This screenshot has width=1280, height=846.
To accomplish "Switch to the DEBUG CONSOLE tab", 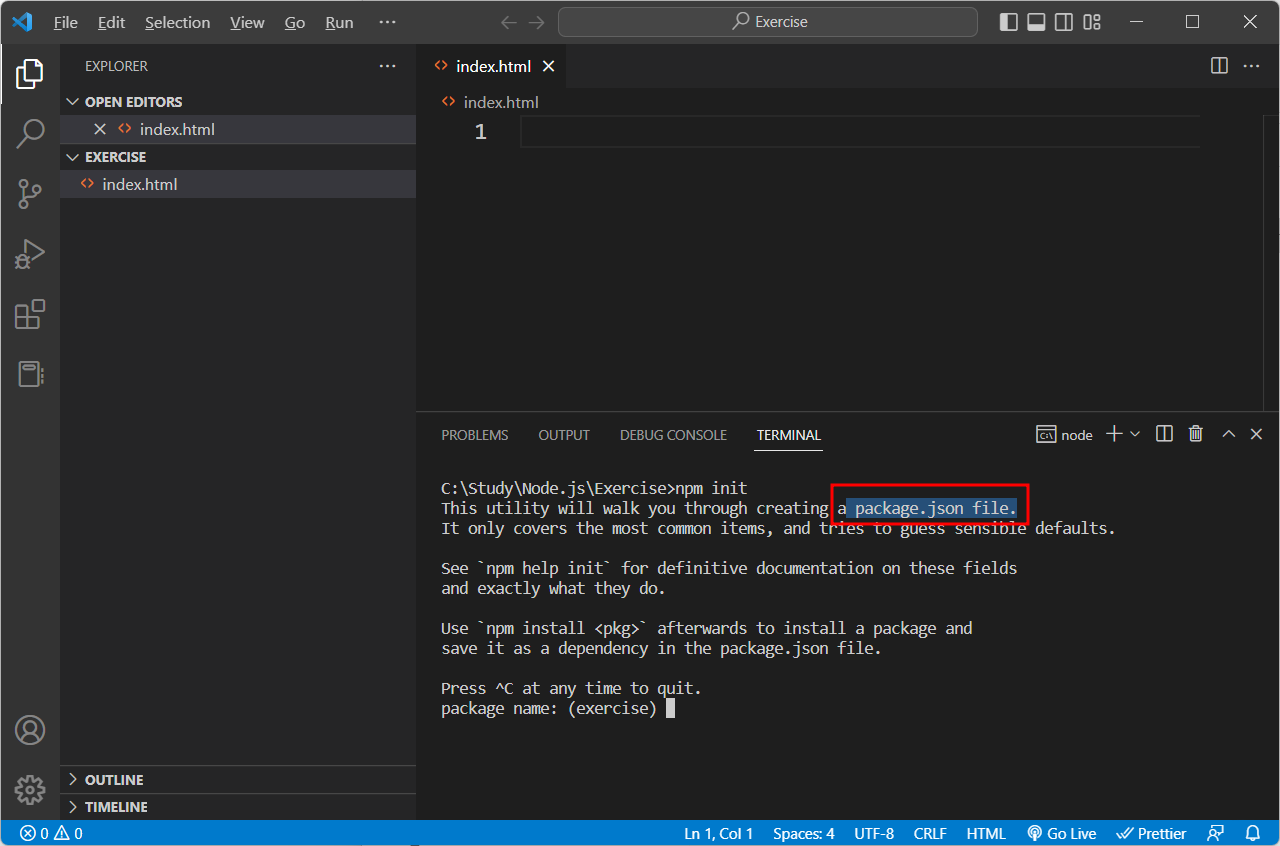I will (x=673, y=435).
